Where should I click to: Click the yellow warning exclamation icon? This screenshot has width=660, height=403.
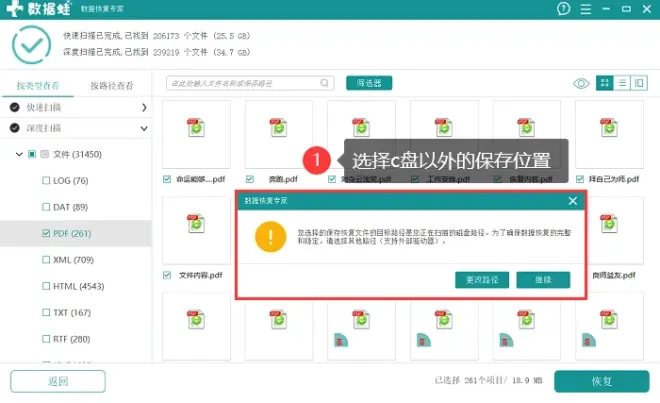click(x=271, y=237)
